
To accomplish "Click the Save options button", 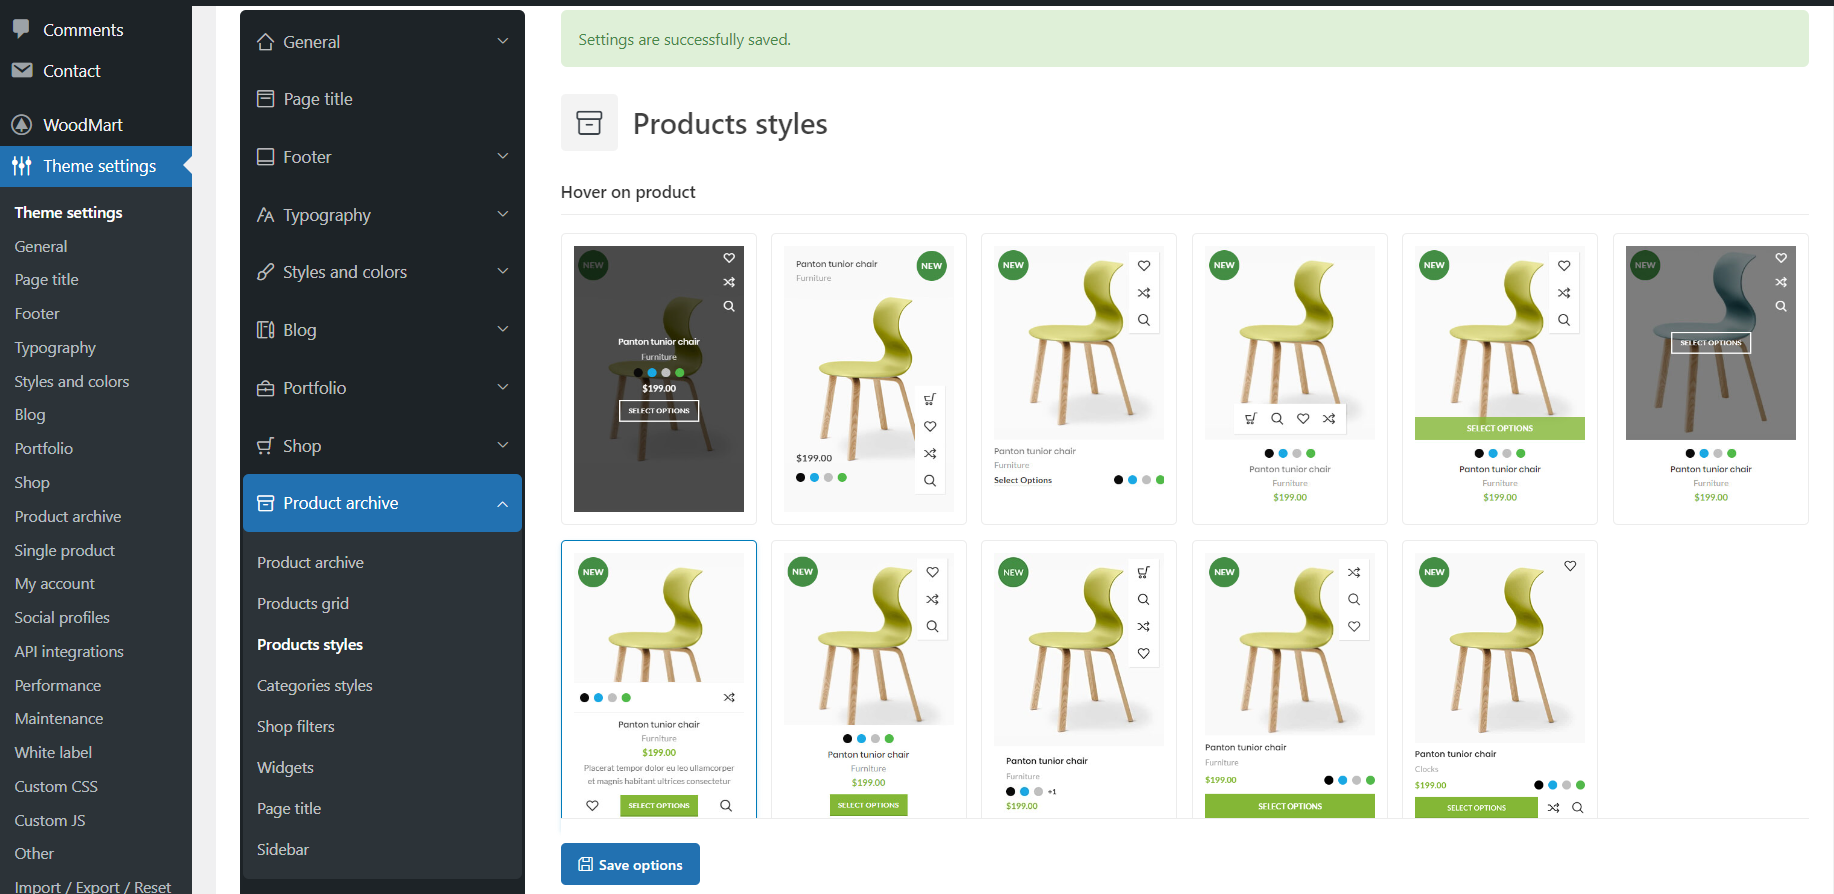I will click(x=630, y=864).
